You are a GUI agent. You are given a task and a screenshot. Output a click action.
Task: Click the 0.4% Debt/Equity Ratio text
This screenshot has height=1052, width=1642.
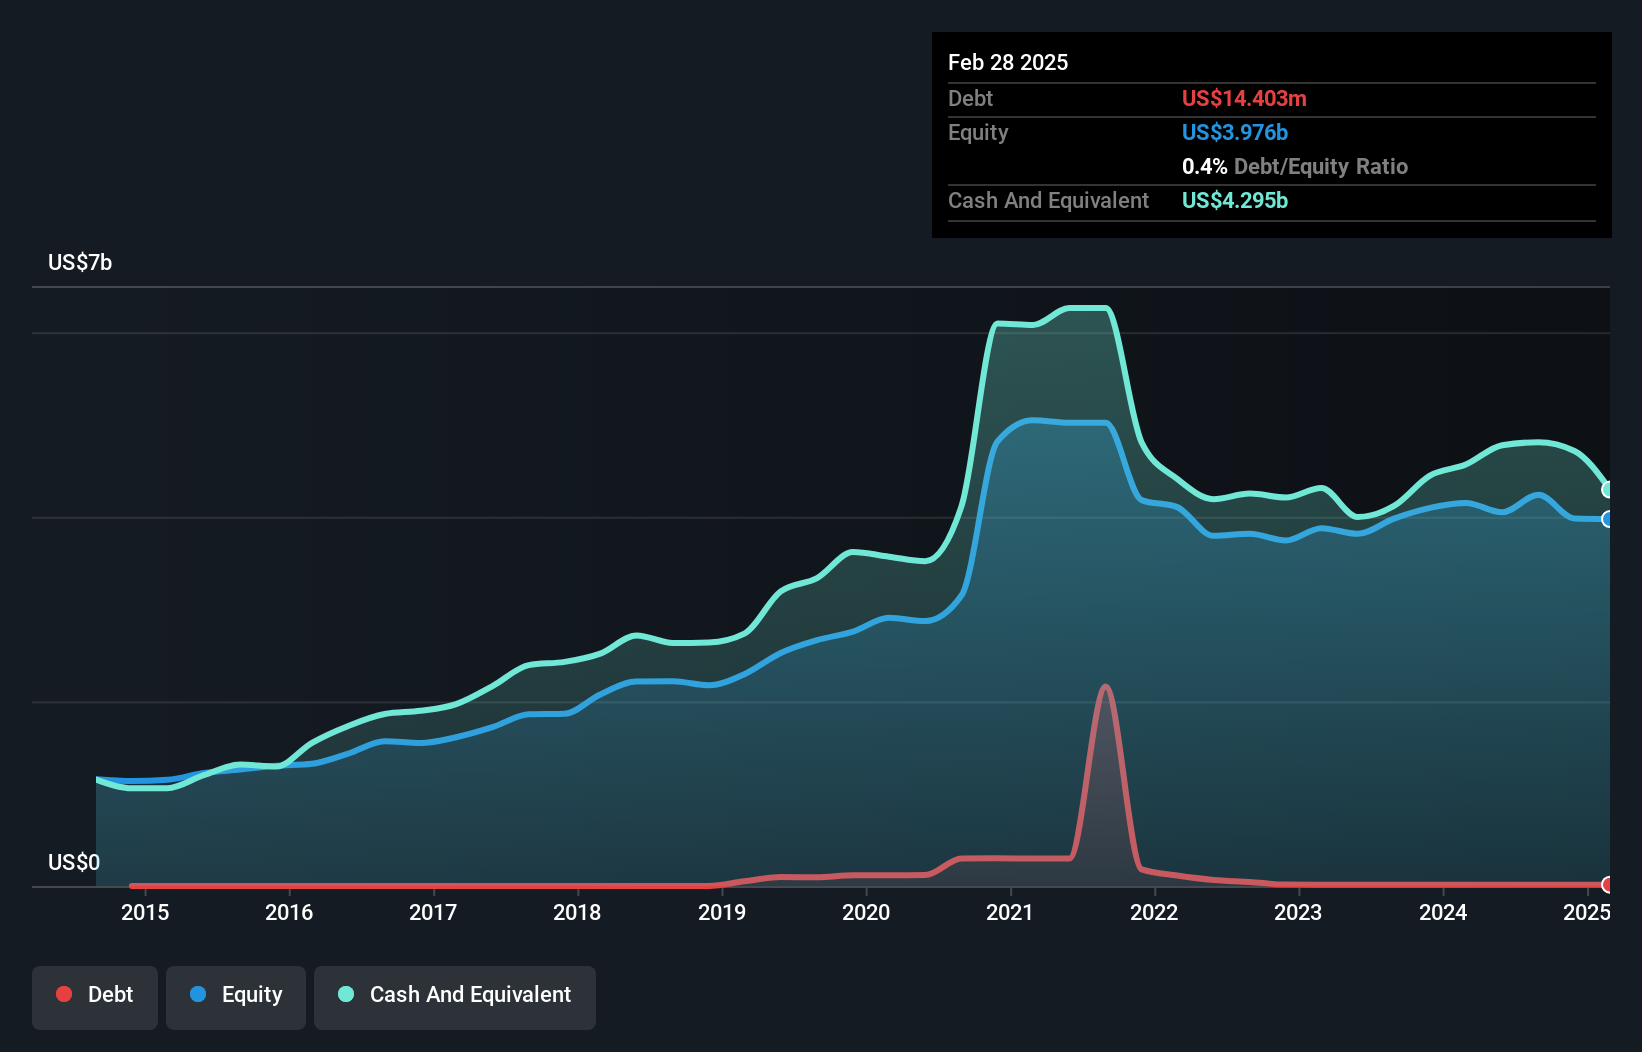tap(1295, 166)
